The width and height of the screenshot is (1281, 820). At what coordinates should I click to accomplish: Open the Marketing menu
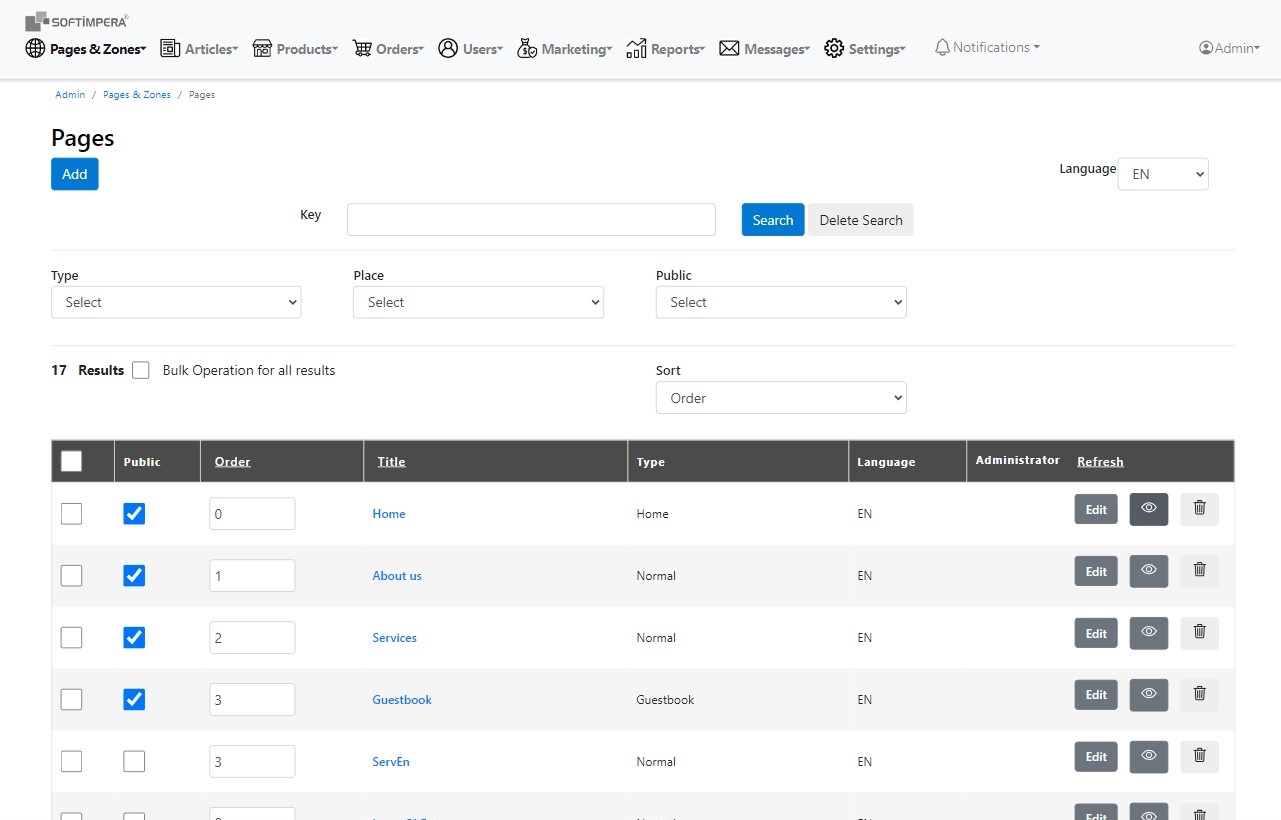point(564,48)
